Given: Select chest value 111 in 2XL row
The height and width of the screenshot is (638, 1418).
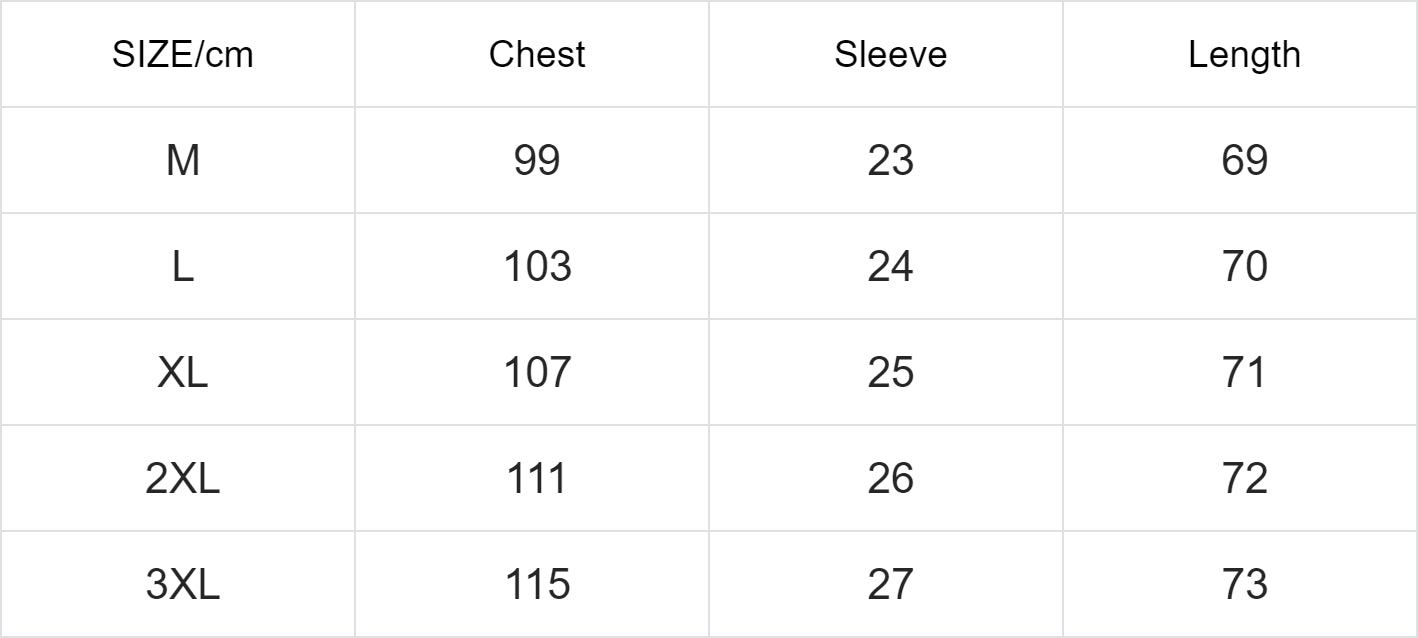Looking at the screenshot, I should click(x=537, y=479).
